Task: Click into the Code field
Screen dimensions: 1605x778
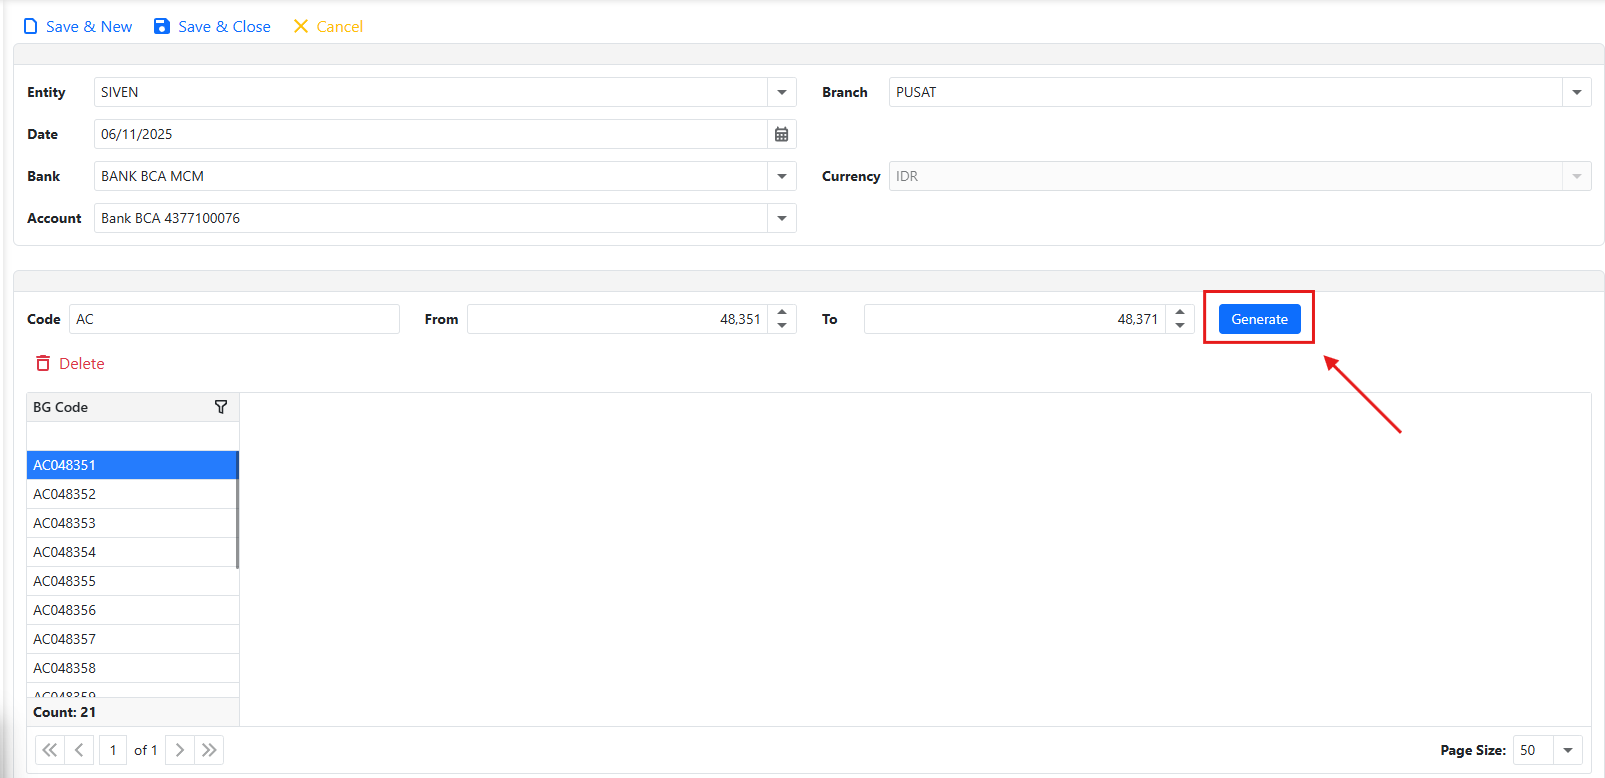Action: 234,319
